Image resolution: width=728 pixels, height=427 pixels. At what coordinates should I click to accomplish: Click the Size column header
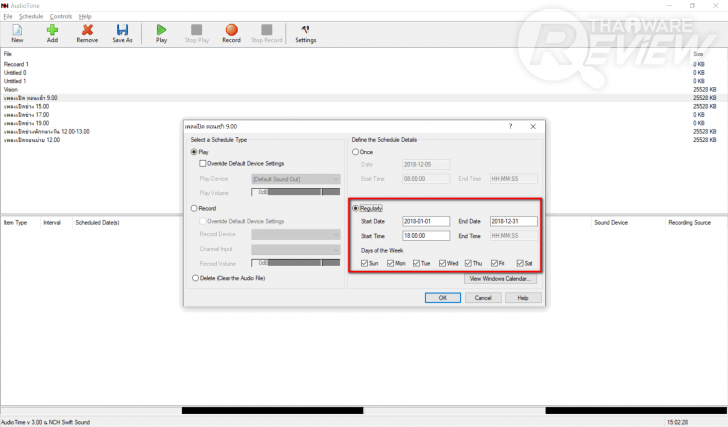698,54
